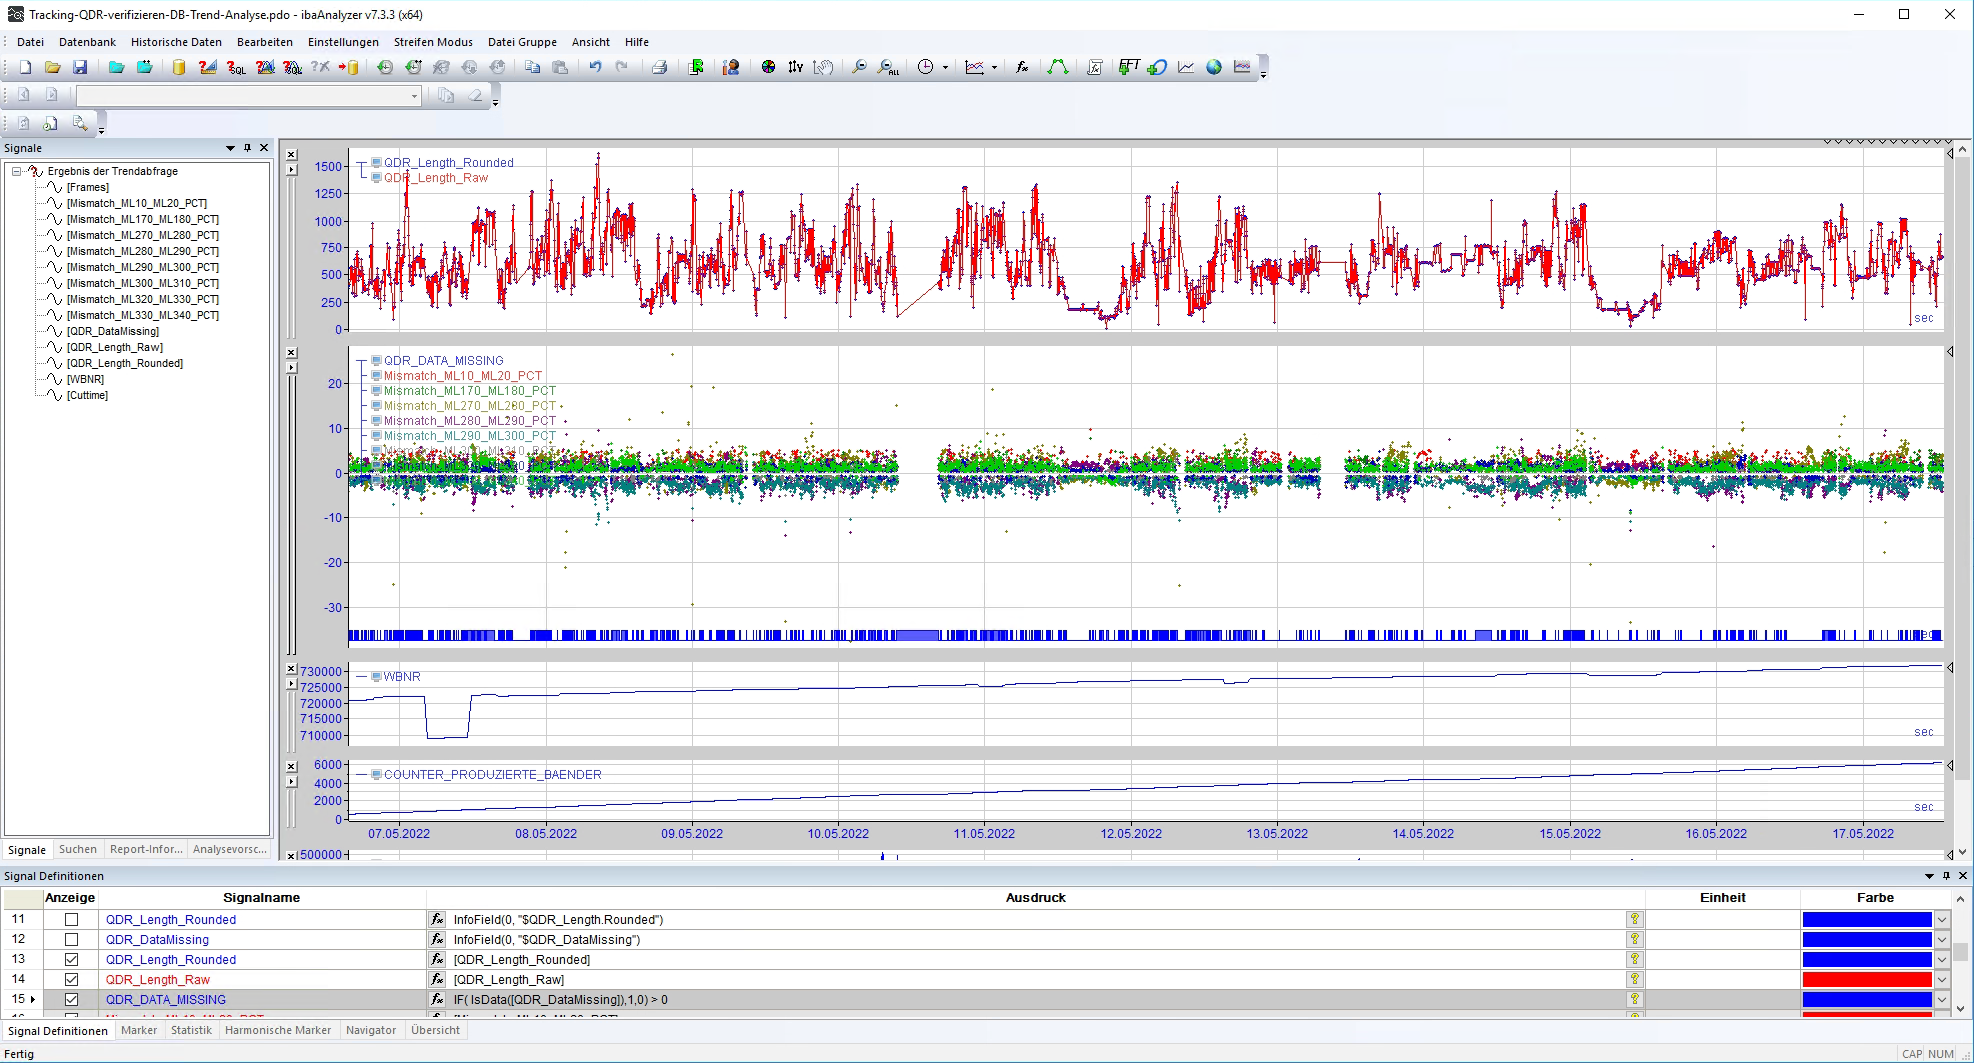Switch to the Harmonische Marker tab
Image resolution: width=1974 pixels, height=1063 pixels.
point(278,1030)
